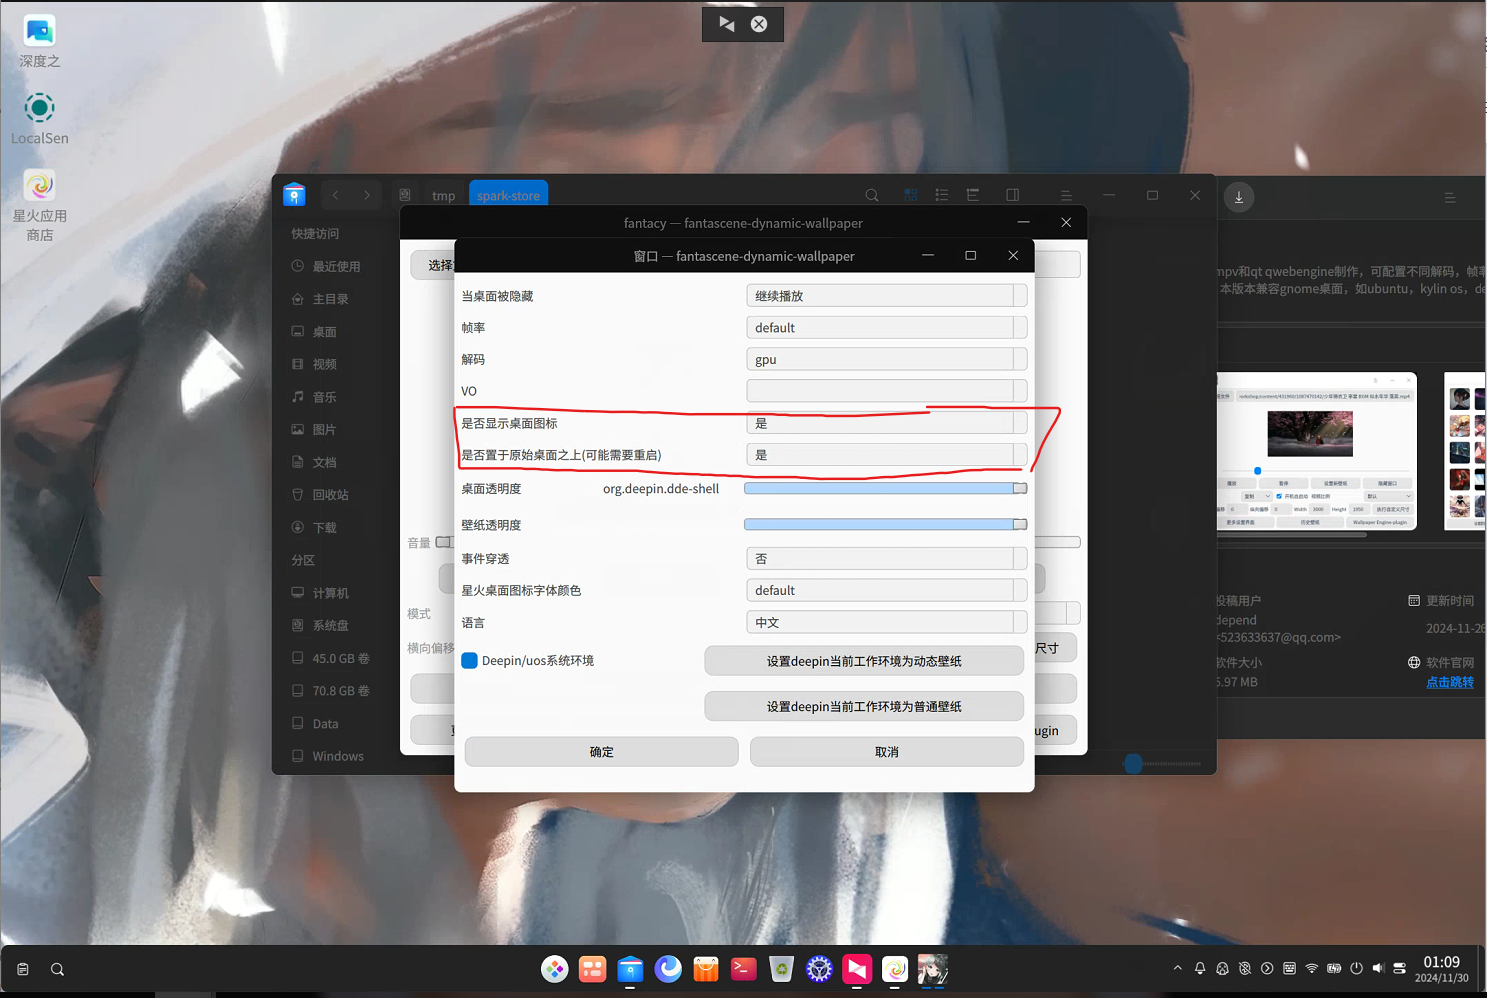Open the Windows partition in the sidebar
The image size is (1487, 998).
point(338,756)
